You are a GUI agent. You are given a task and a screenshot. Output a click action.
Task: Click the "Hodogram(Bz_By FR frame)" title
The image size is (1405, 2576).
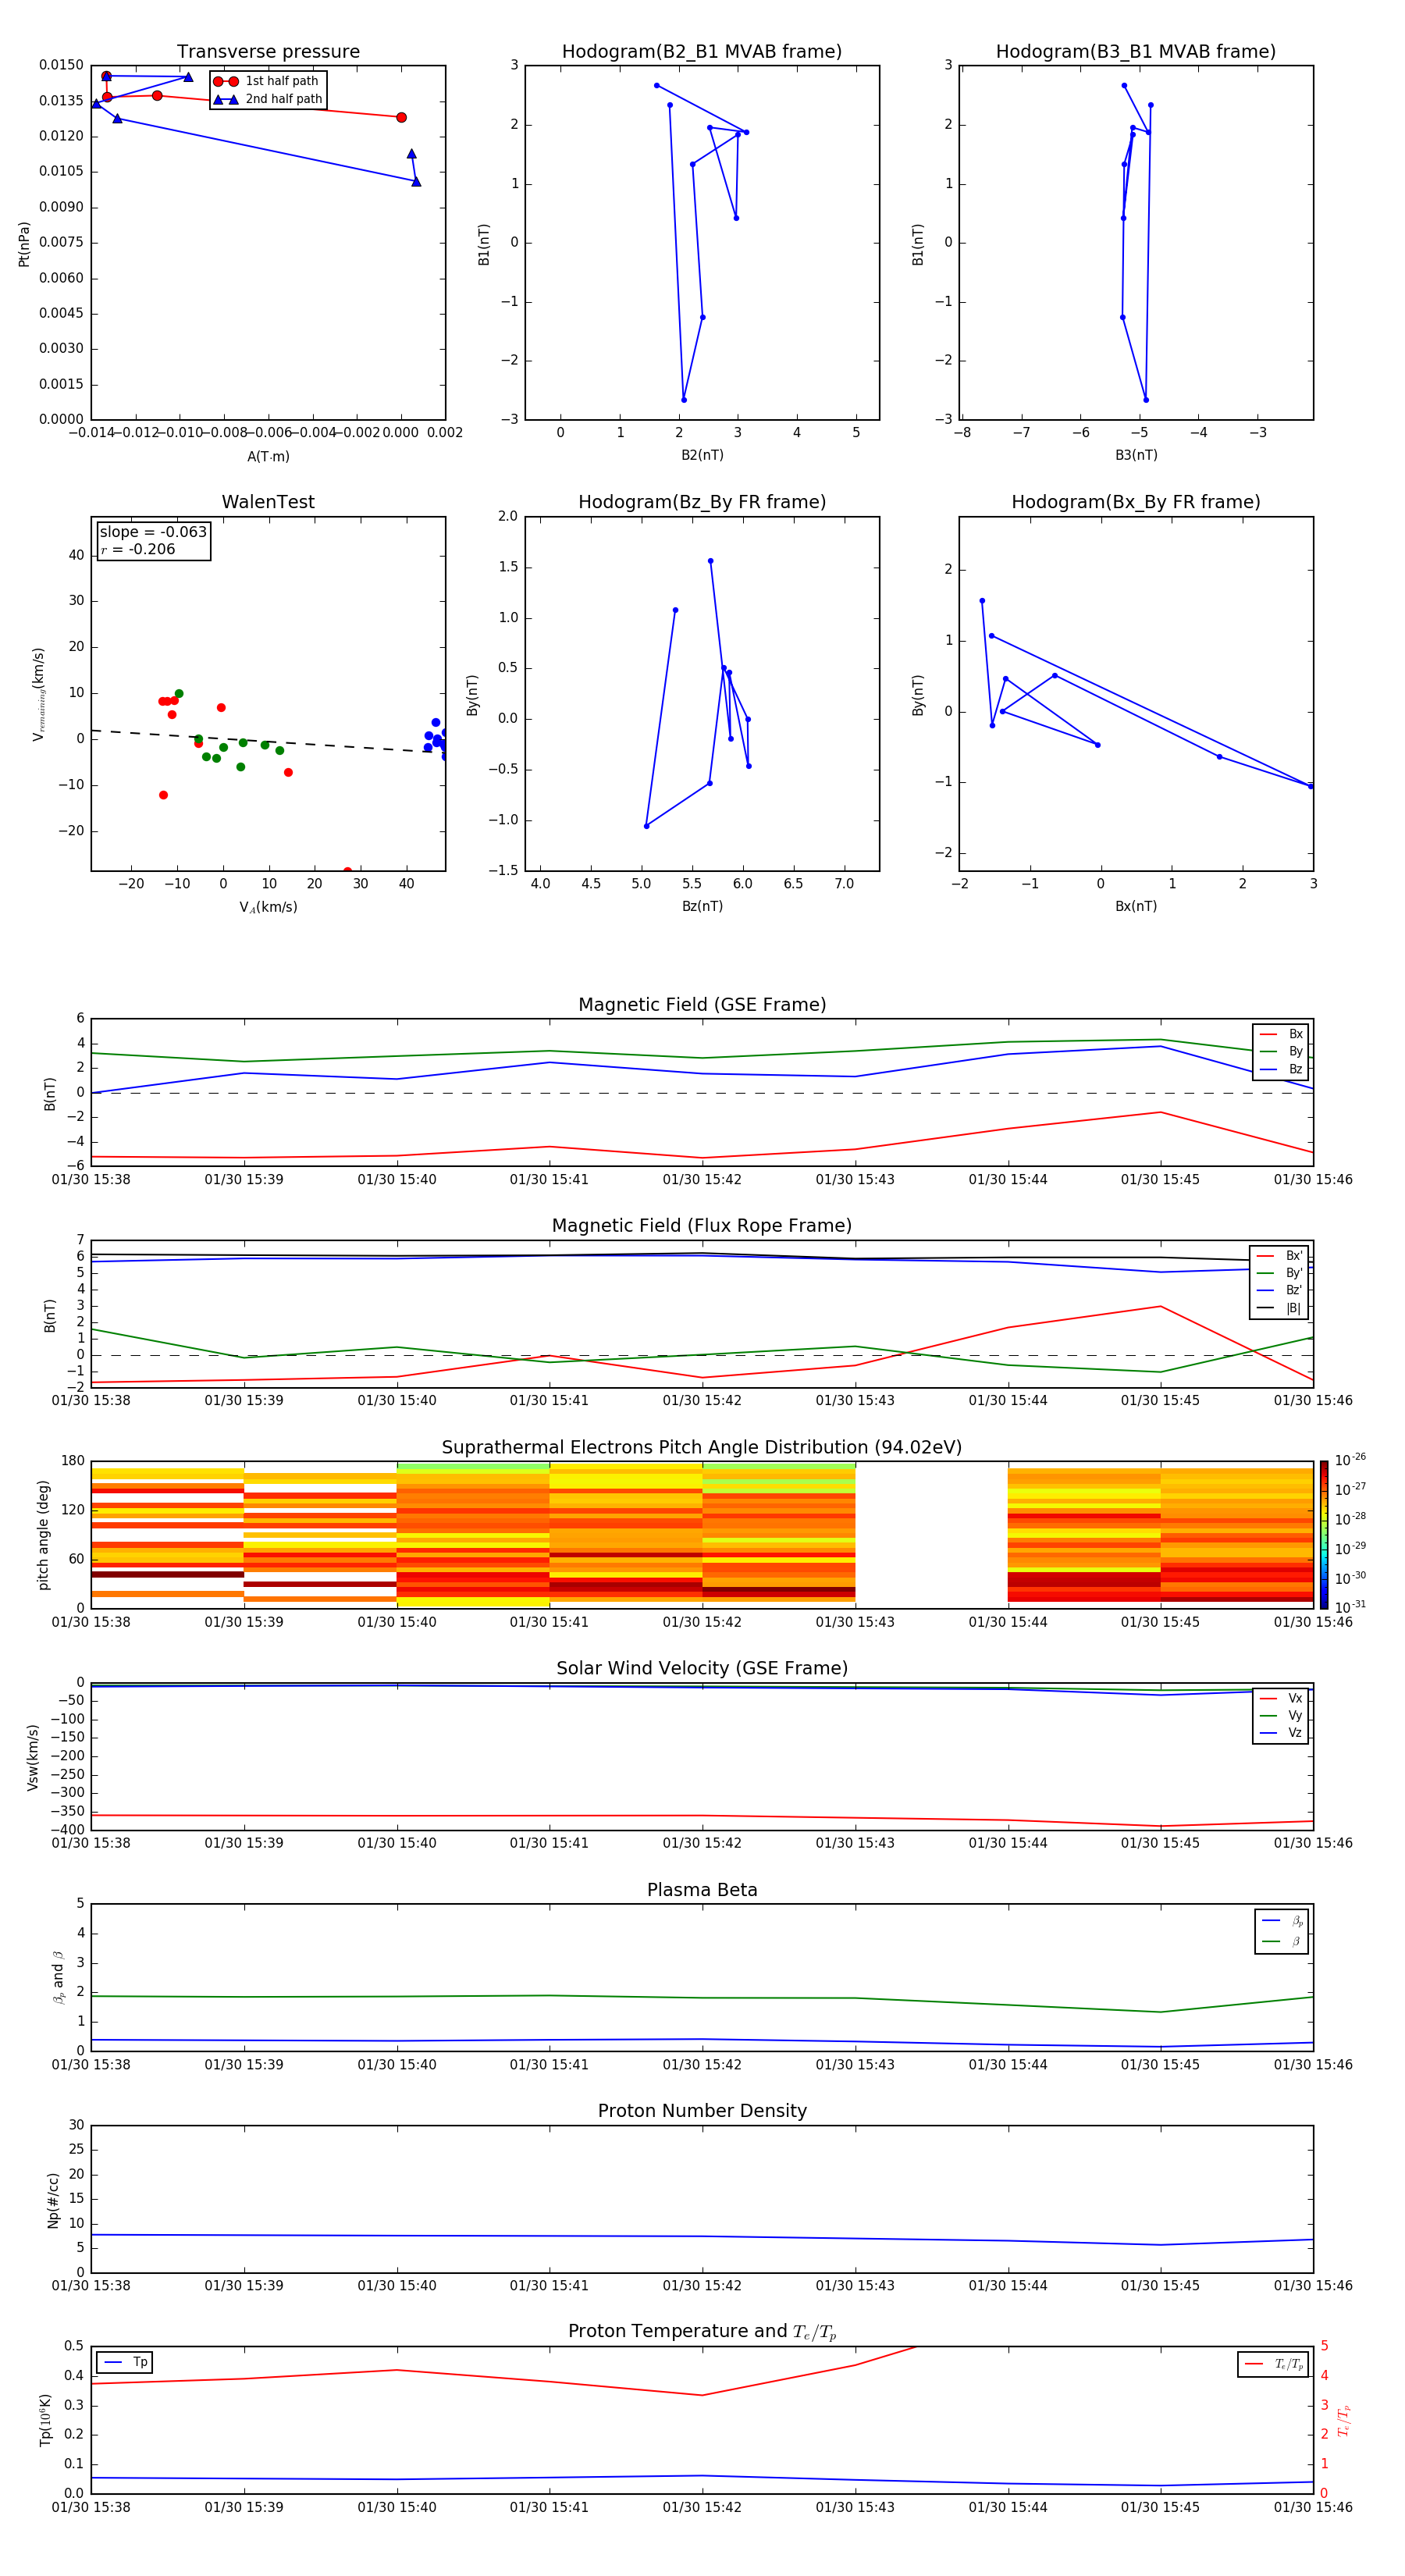pos(702,502)
